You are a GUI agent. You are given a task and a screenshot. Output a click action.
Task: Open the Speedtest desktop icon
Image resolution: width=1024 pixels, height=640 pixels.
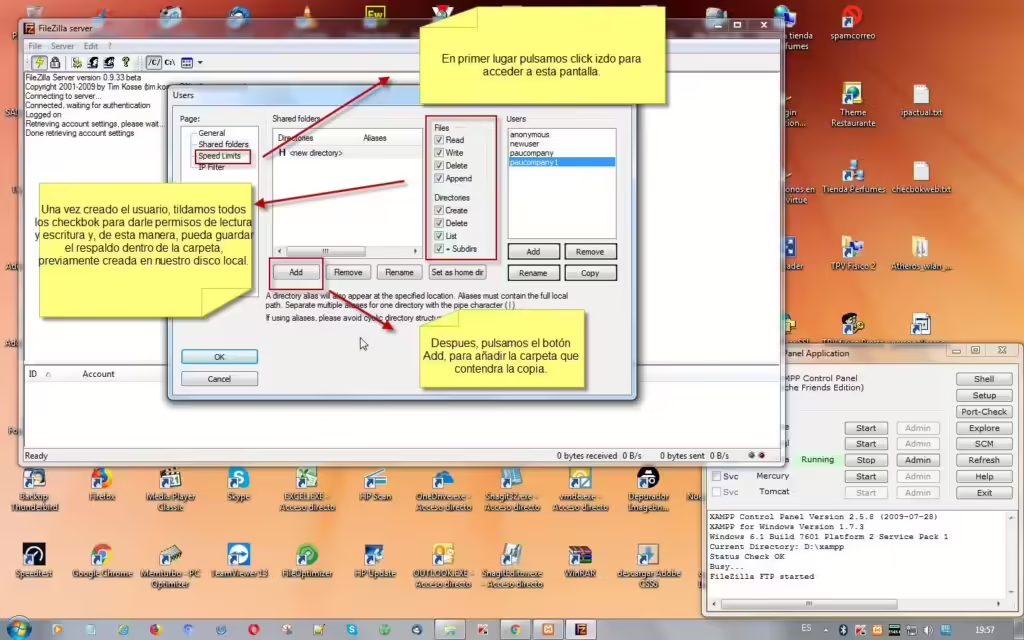tap(34, 560)
